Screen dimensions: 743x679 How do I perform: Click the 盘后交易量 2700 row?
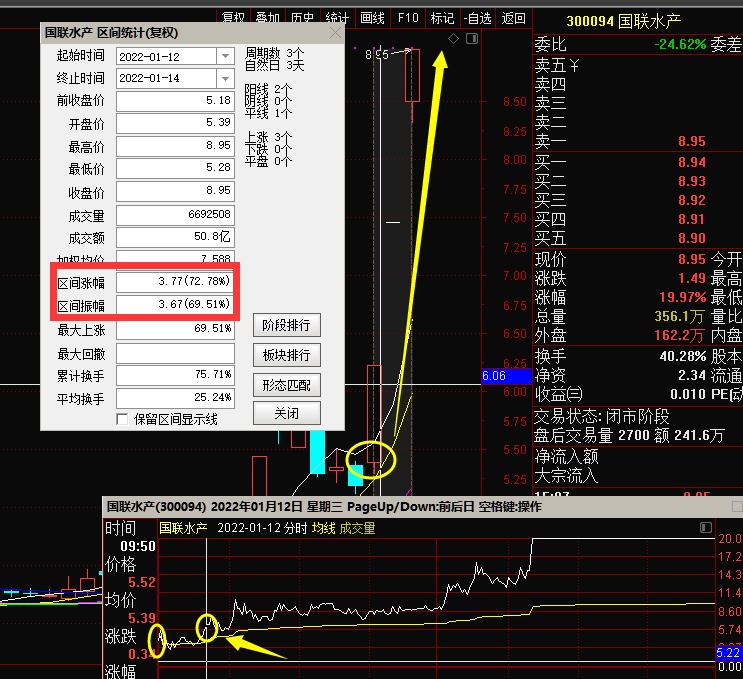629,435
